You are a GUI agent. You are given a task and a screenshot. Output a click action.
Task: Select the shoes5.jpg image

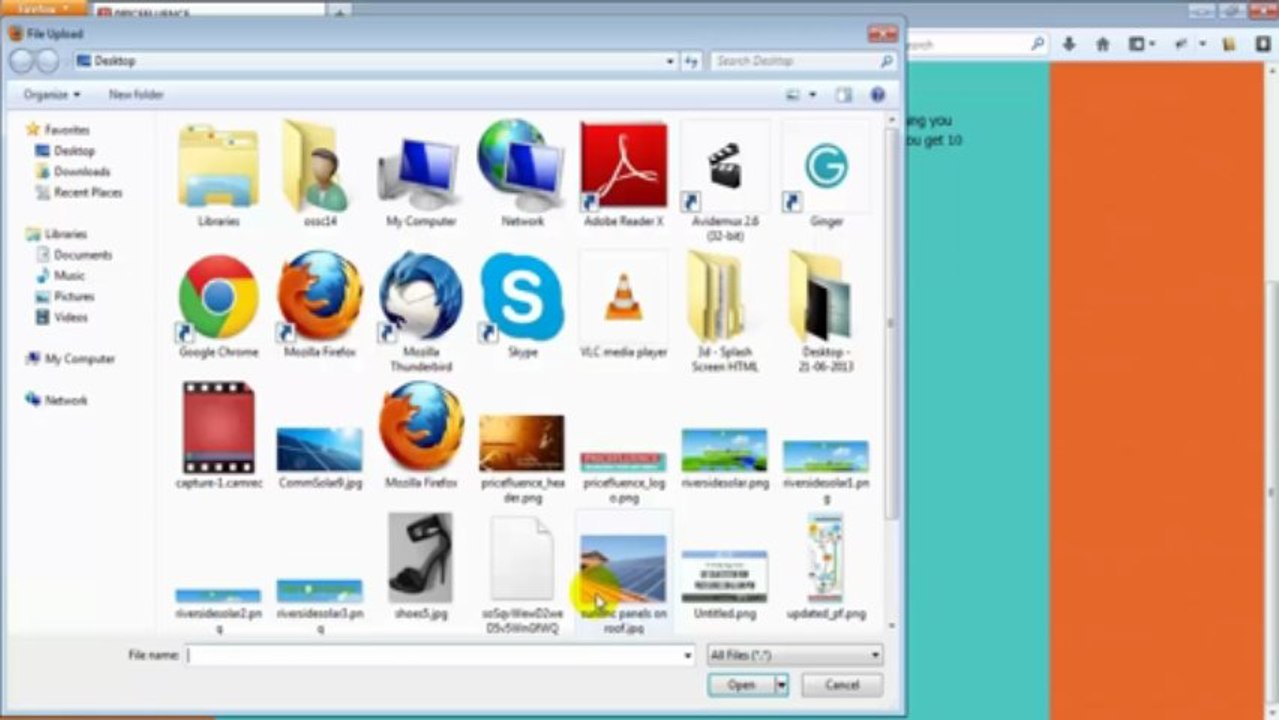[421, 565]
